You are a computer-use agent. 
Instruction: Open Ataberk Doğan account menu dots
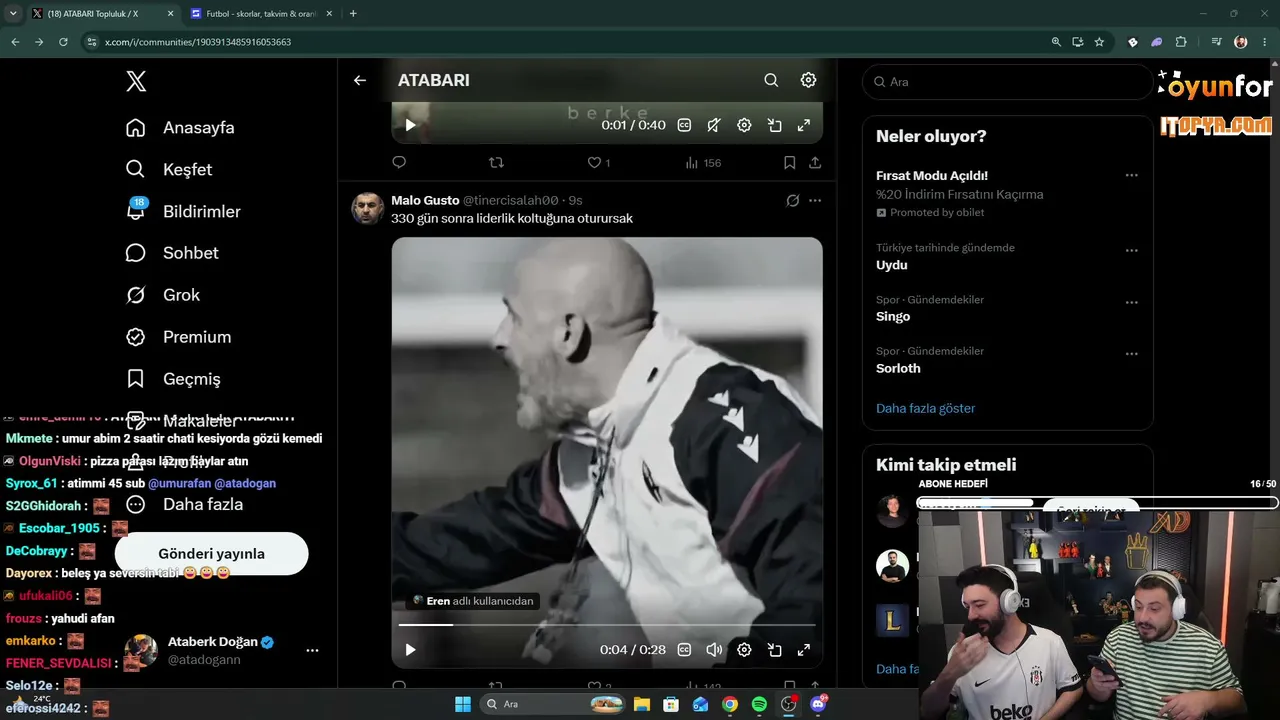tap(312, 650)
